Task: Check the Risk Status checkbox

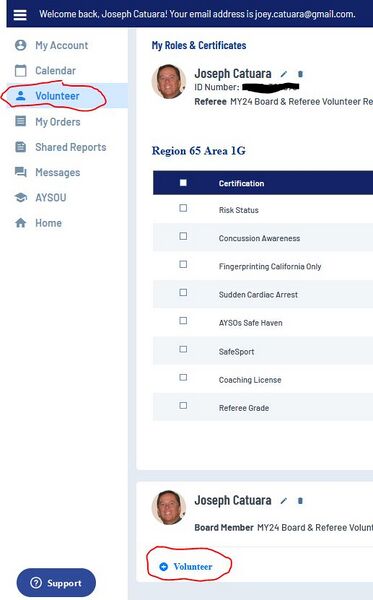Action: click(183, 208)
